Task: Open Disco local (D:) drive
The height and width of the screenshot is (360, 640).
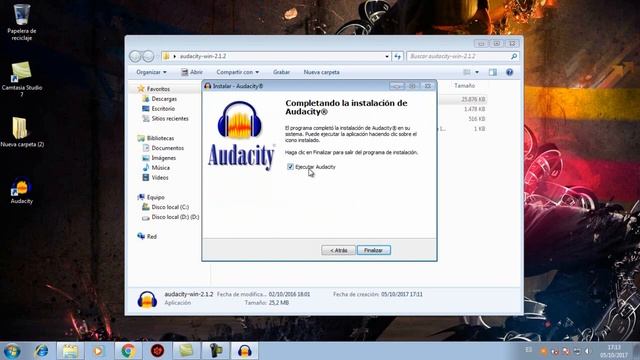Action: click(175, 217)
